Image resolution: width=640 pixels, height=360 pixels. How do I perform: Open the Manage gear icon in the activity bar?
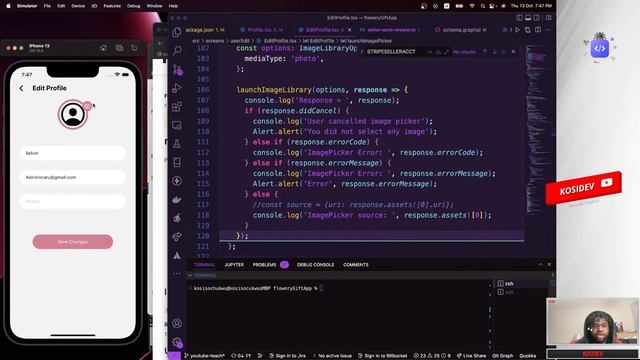(177, 342)
